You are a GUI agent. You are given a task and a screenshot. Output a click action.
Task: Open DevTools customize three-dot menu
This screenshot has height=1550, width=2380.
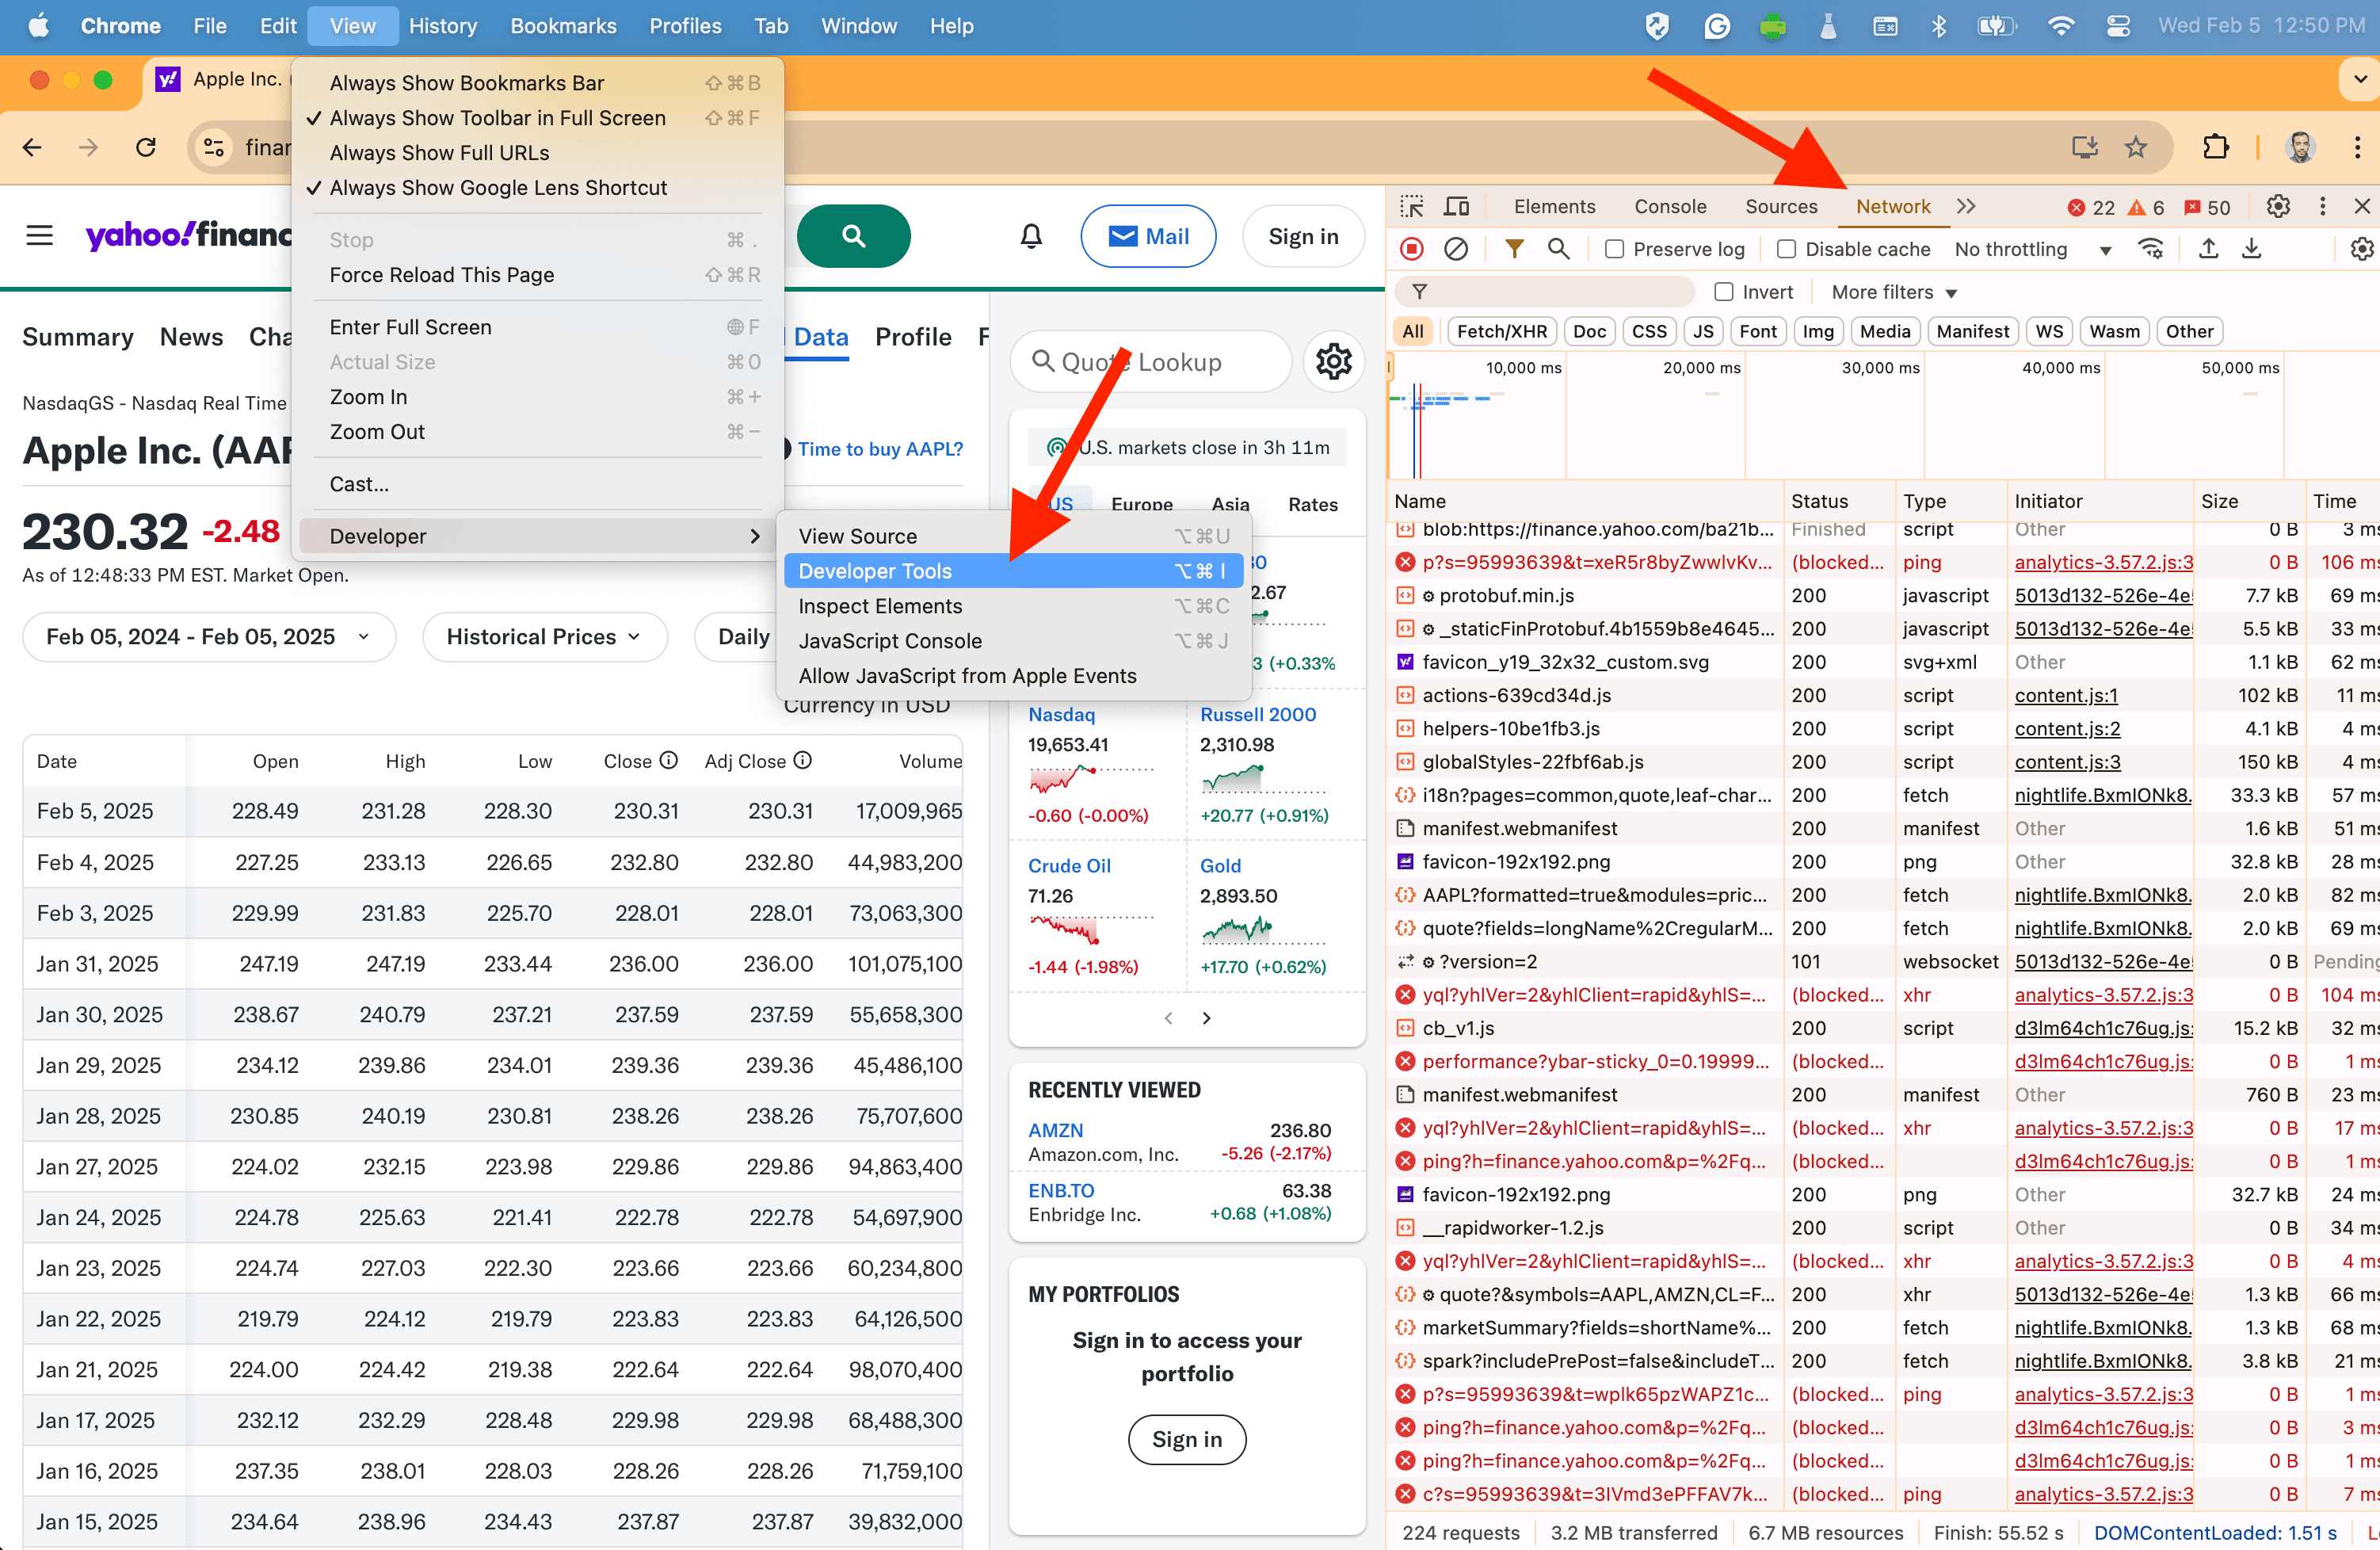pyautogui.click(x=2323, y=207)
